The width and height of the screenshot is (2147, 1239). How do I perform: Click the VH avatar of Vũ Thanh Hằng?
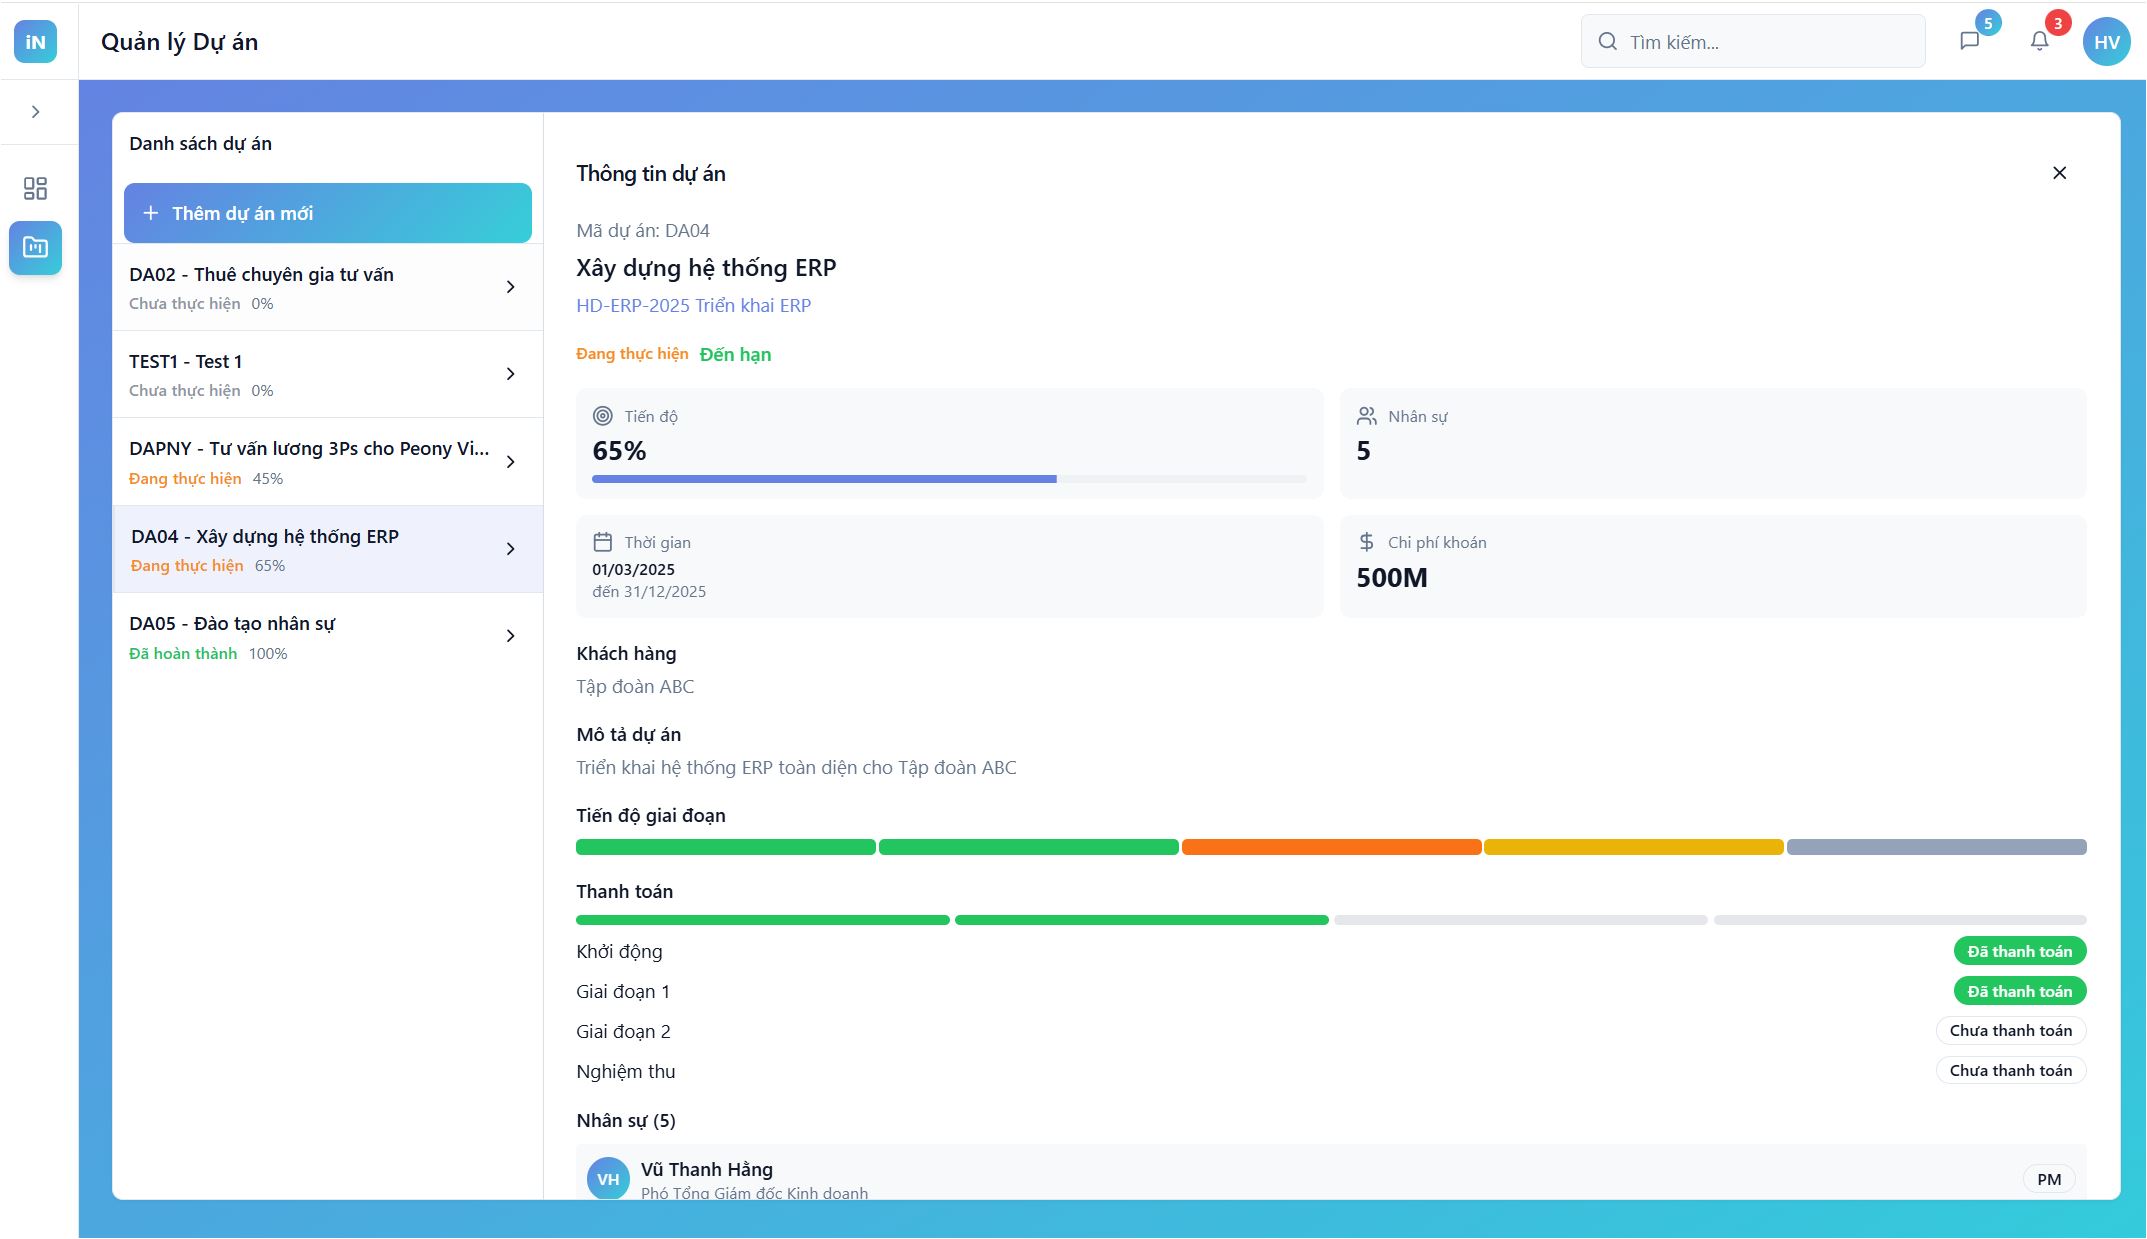[608, 1178]
